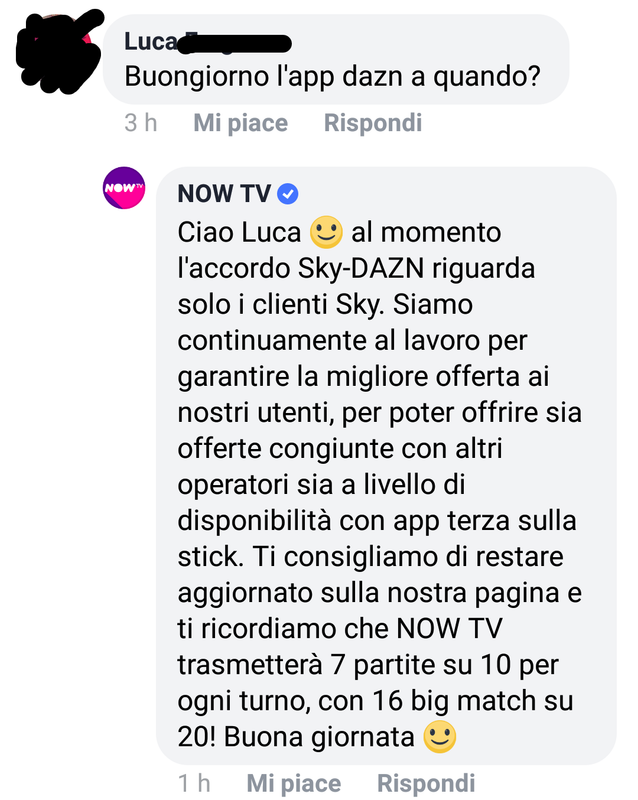Select Luca's comment text 'Buongiorno l'app dazn a quando?'
This screenshot has height=800, width=638.
[332, 77]
